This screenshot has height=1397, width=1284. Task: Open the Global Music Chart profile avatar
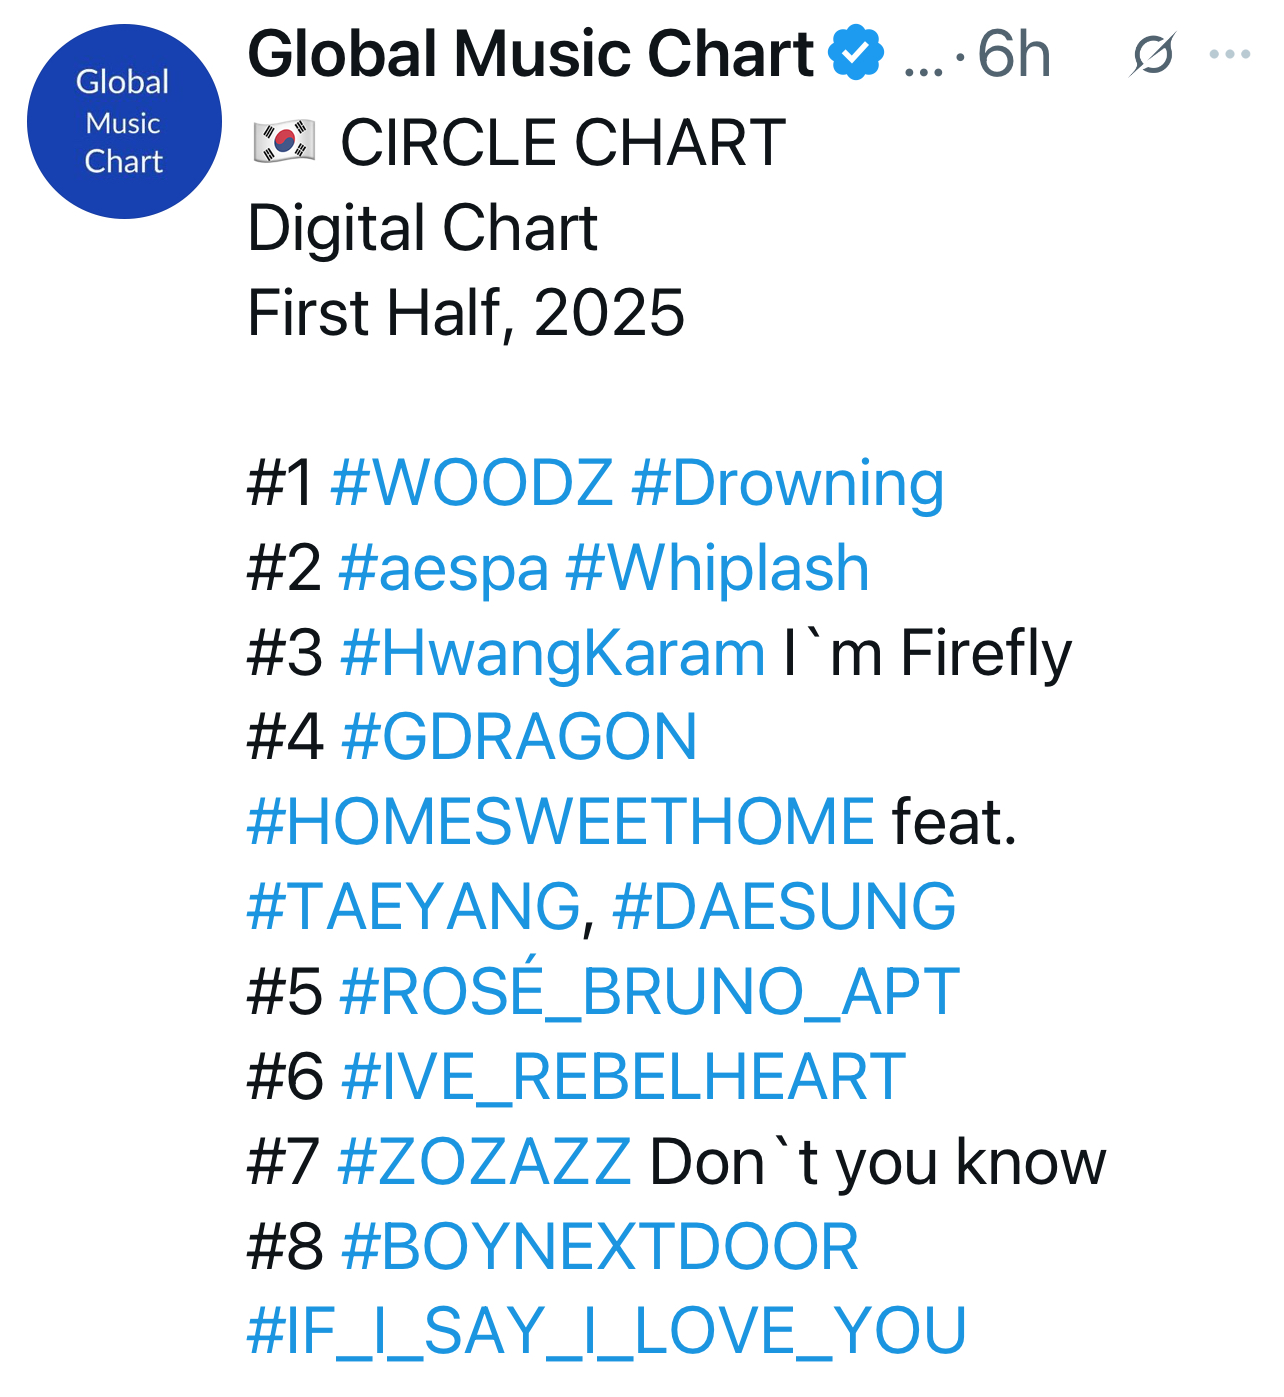click(124, 122)
